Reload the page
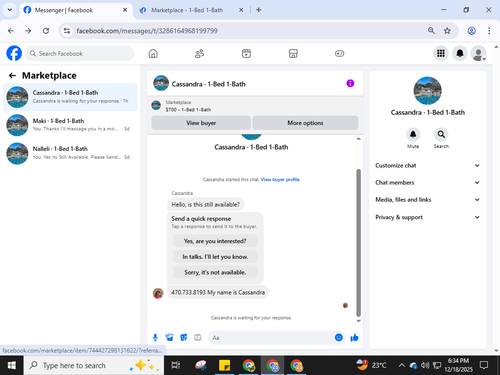 [46, 31]
